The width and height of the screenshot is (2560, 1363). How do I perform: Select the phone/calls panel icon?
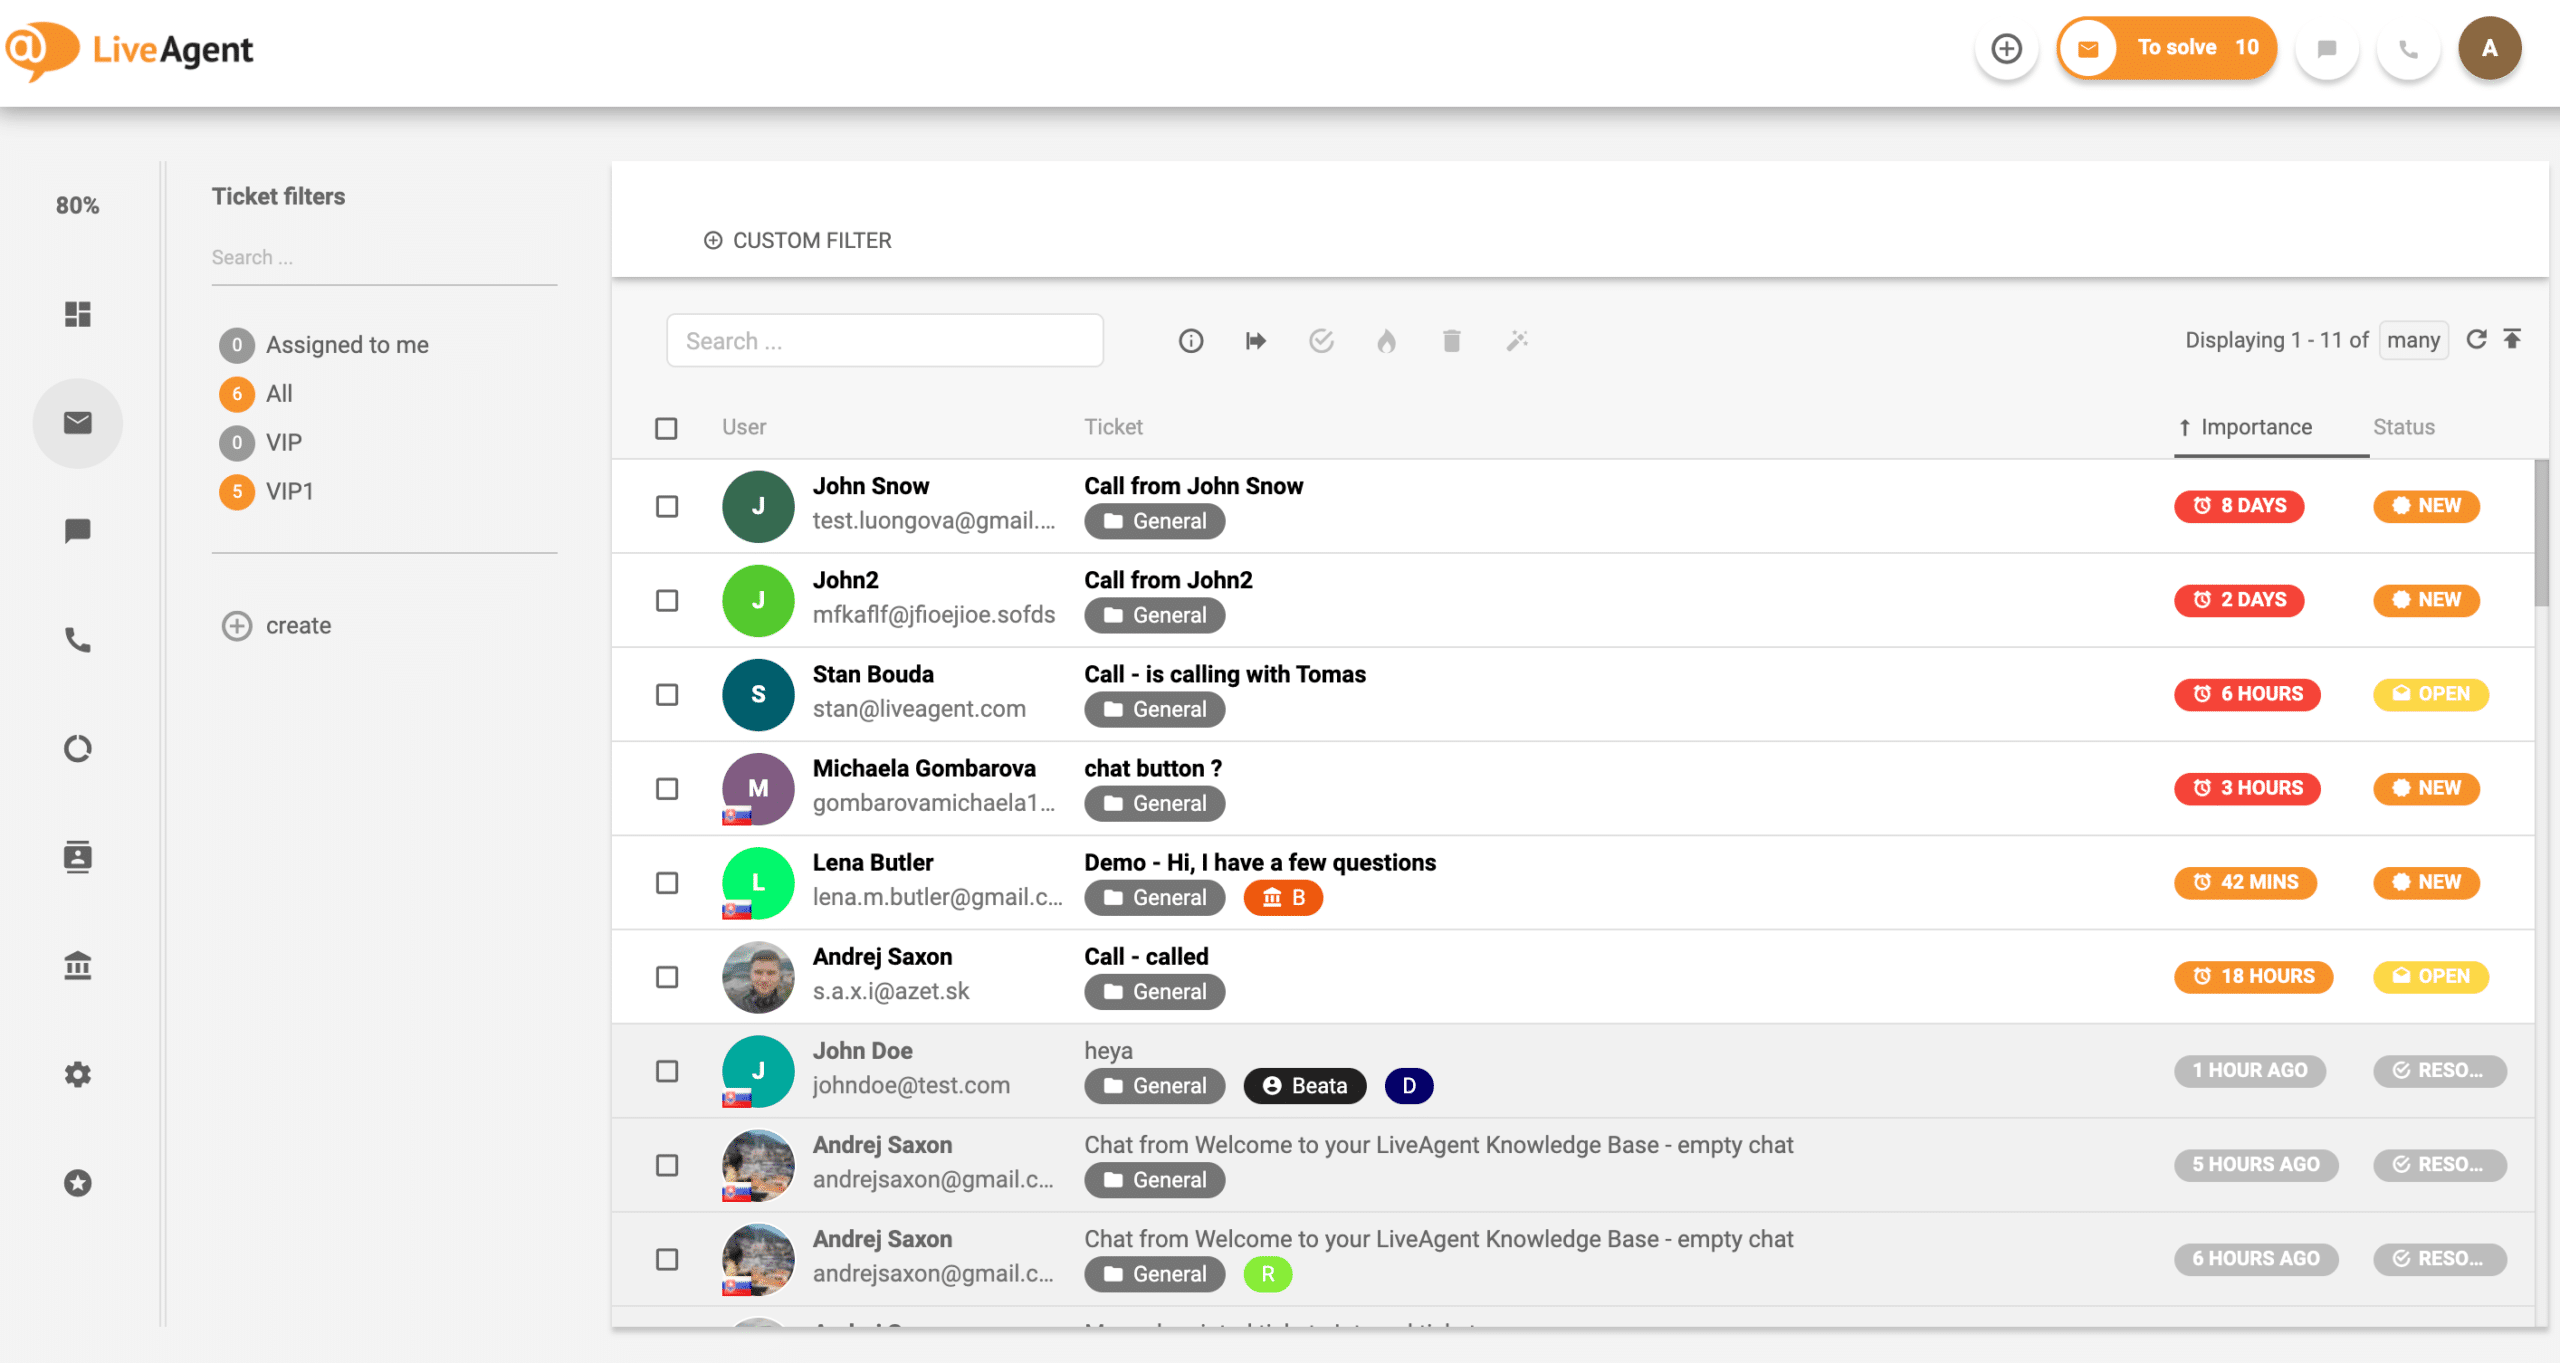[x=76, y=640]
